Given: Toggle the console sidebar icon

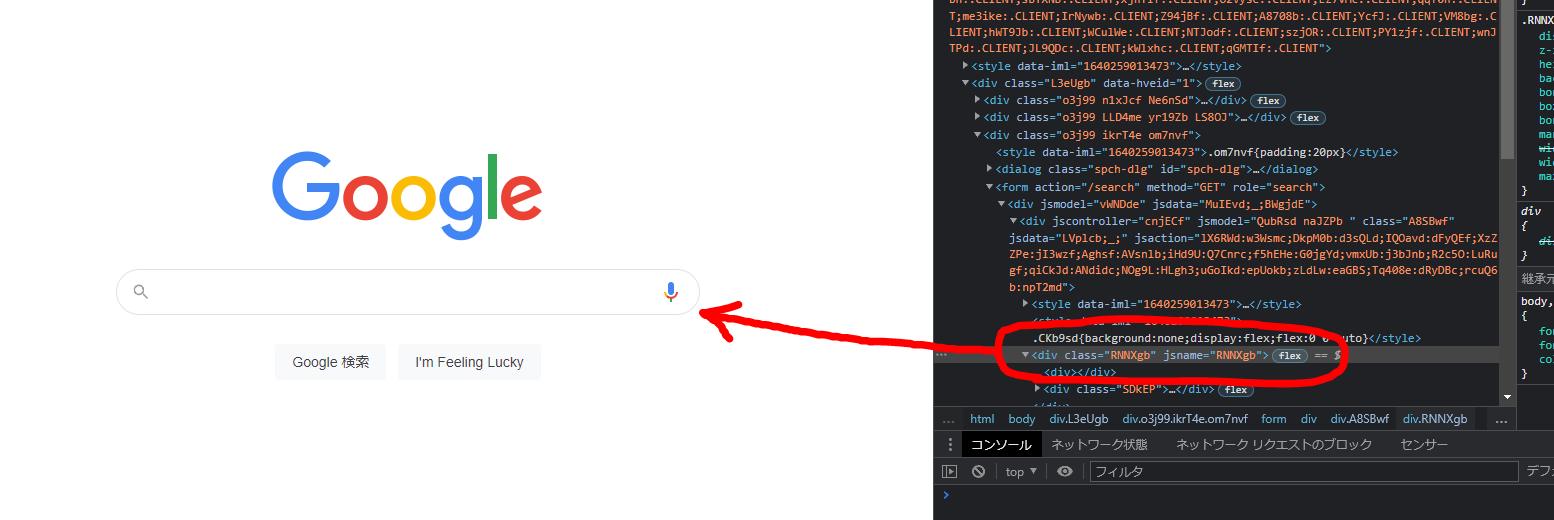Looking at the screenshot, I should tap(950, 472).
